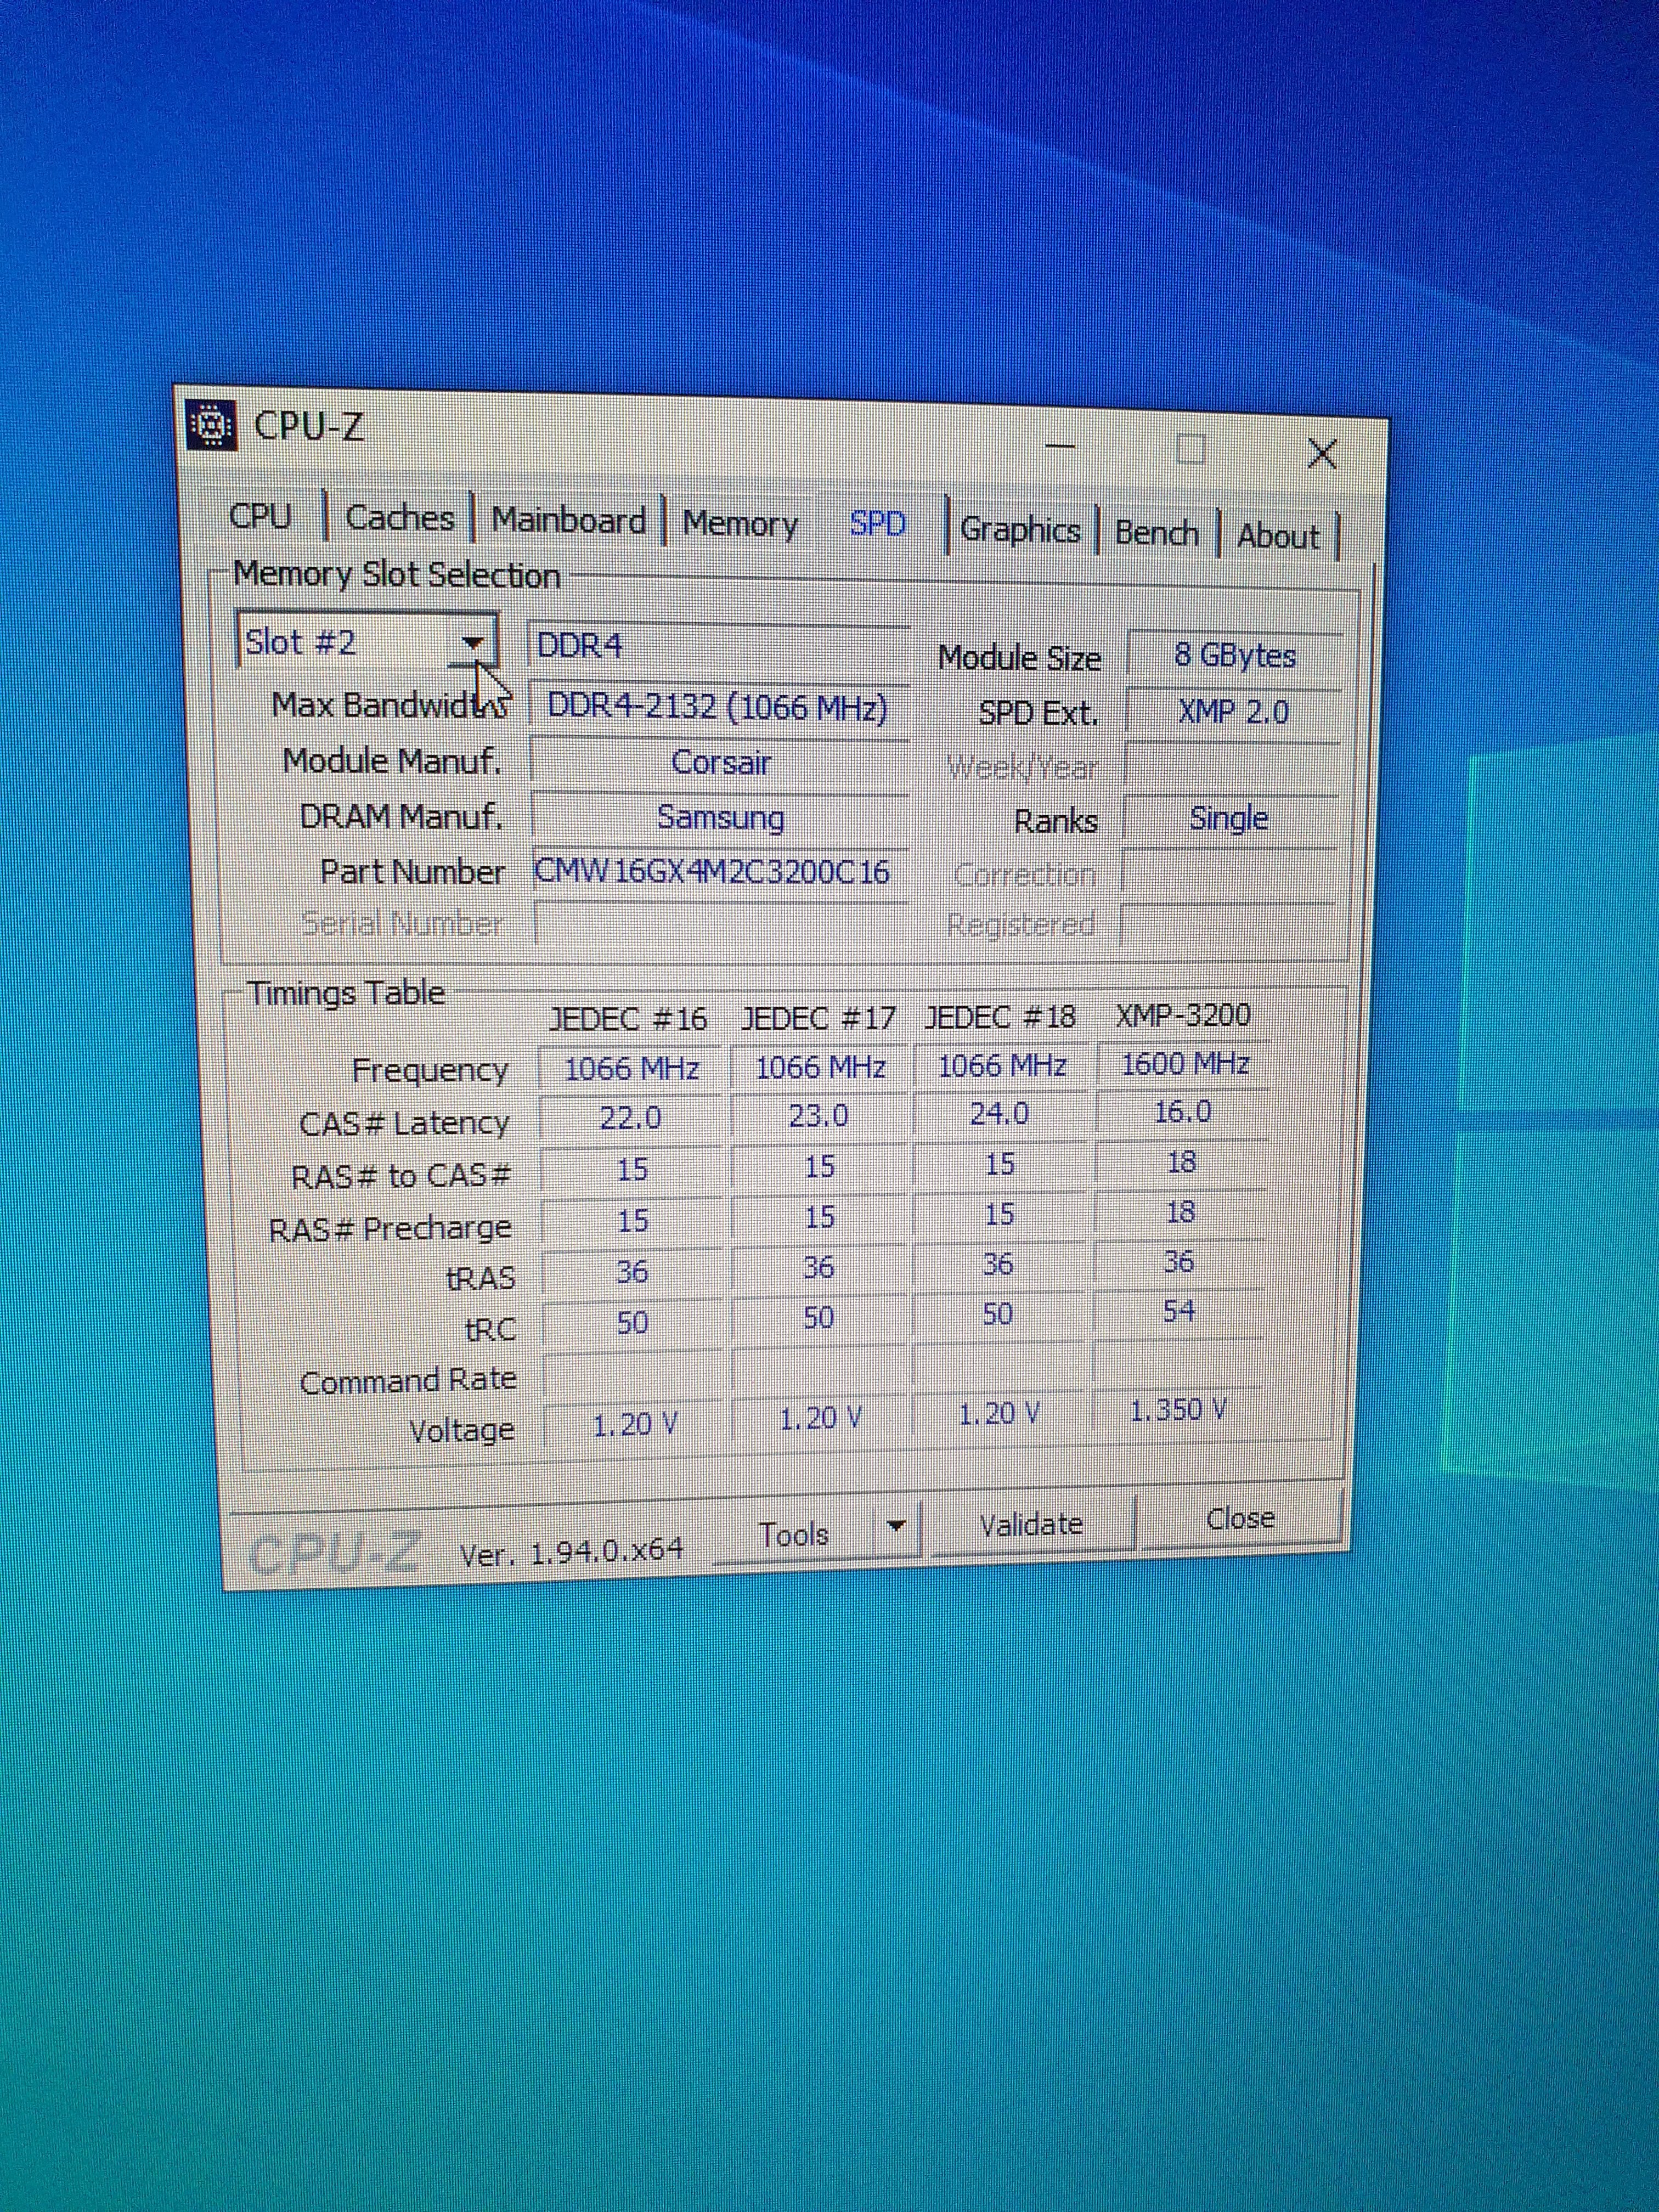Click the CPU-Z title bar icon
The height and width of the screenshot is (2212, 1659).
coord(212,427)
